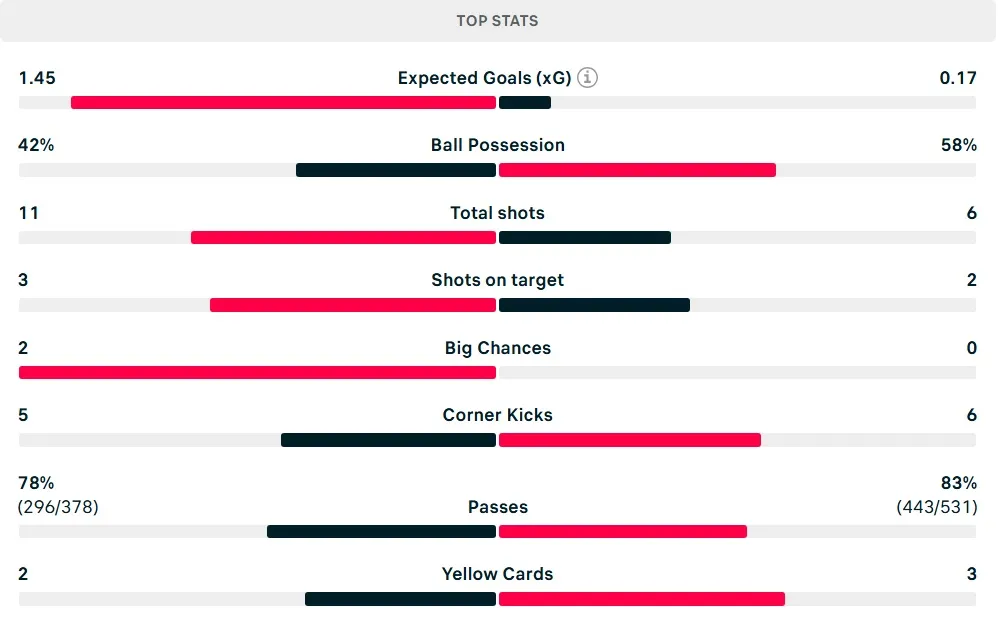Select the Ball Possession label
998x628 pixels.
coord(498,145)
